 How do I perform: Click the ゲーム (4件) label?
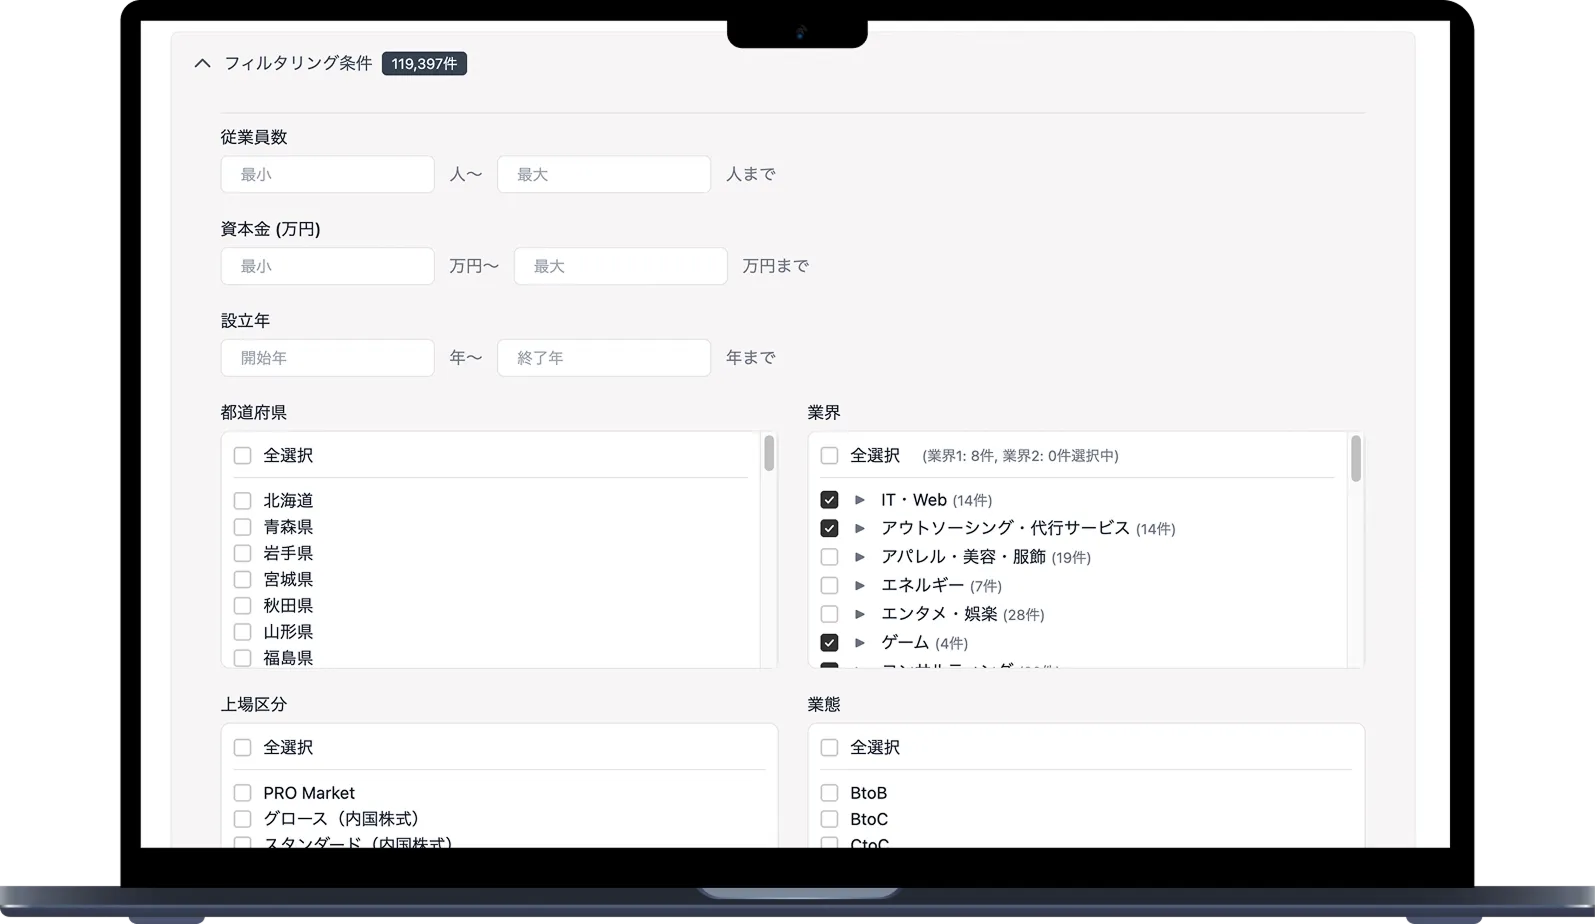pyautogui.click(x=924, y=642)
